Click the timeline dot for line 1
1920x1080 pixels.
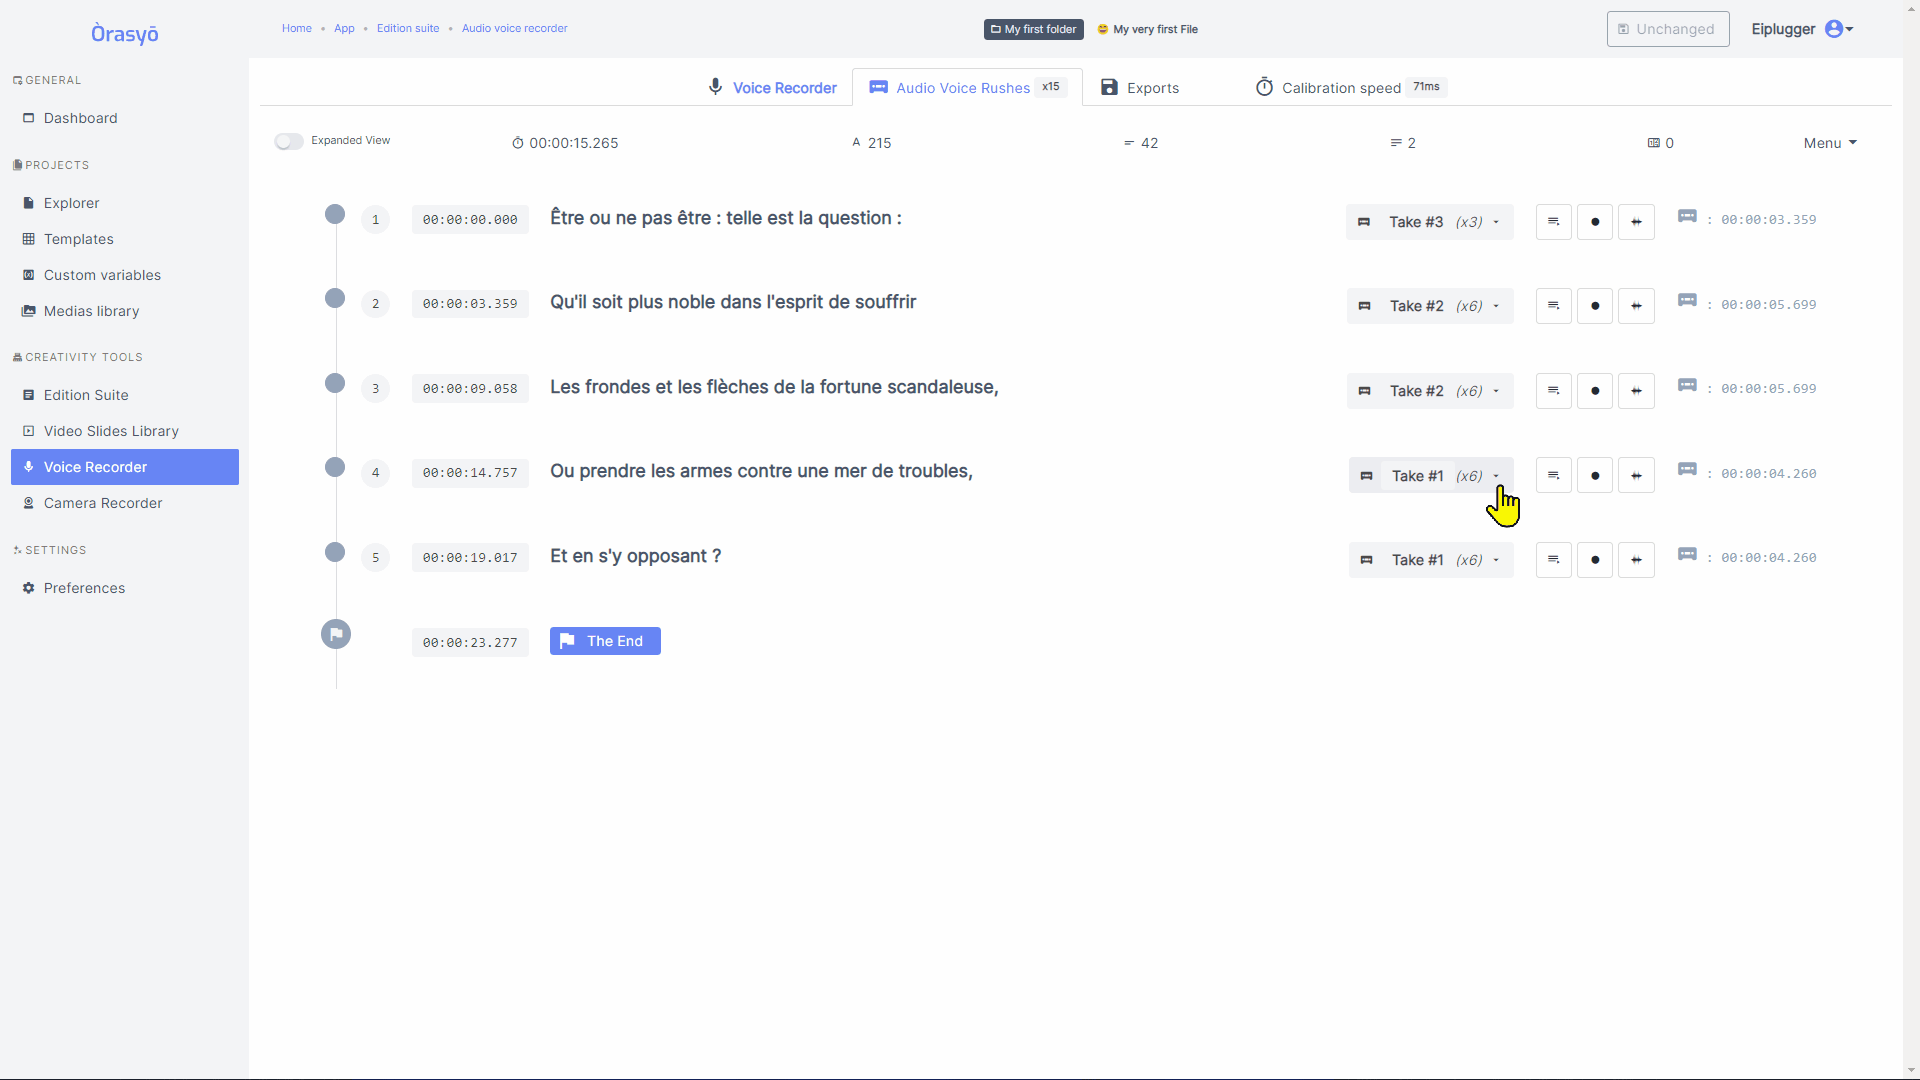click(335, 214)
